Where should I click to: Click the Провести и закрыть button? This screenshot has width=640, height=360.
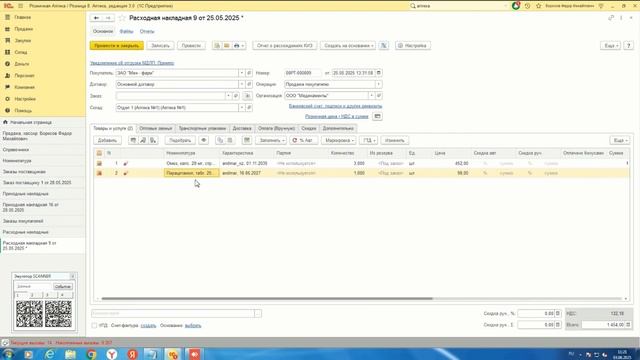[x=117, y=46]
